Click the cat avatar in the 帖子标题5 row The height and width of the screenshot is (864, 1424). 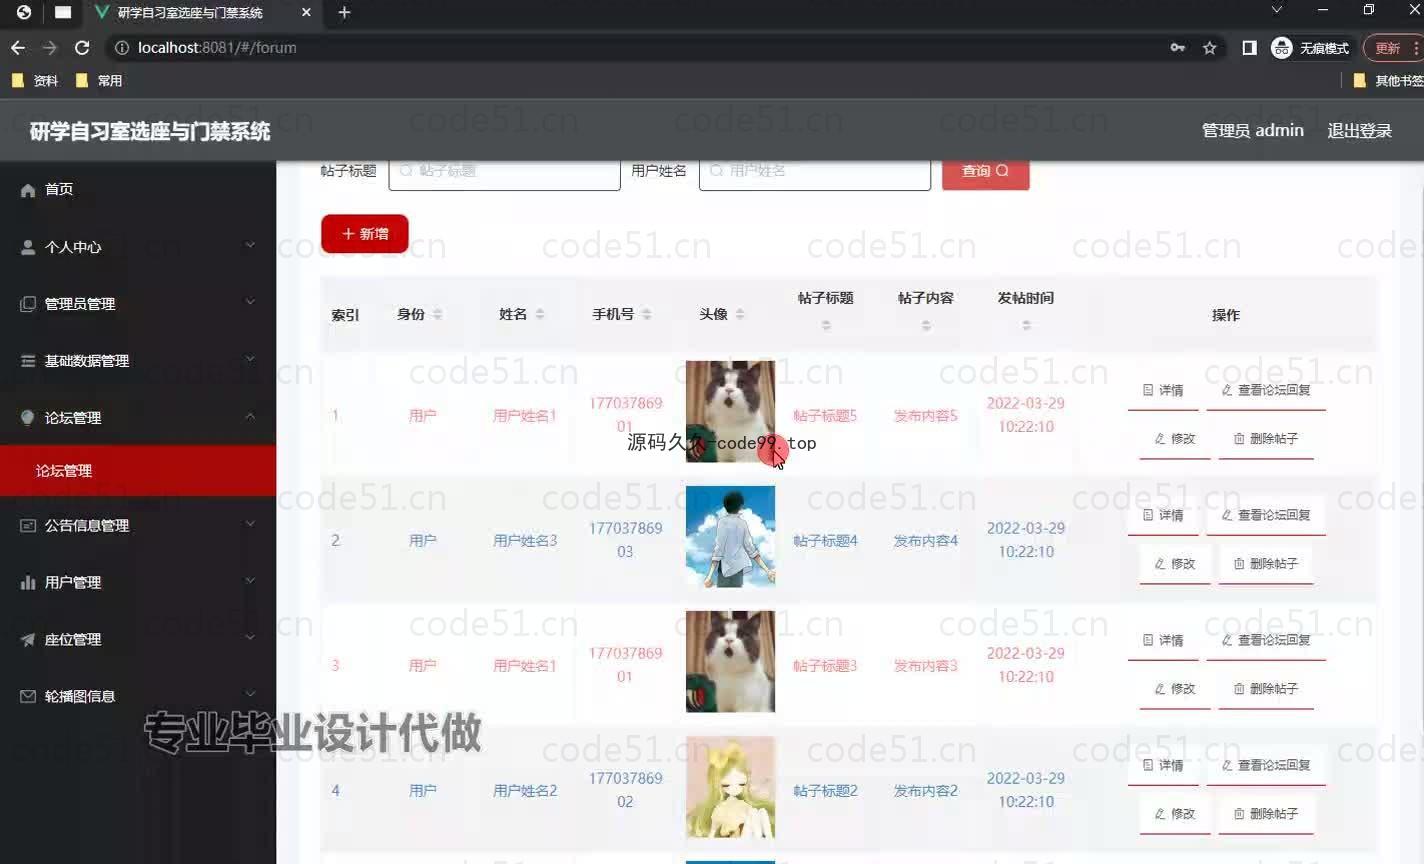point(730,411)
